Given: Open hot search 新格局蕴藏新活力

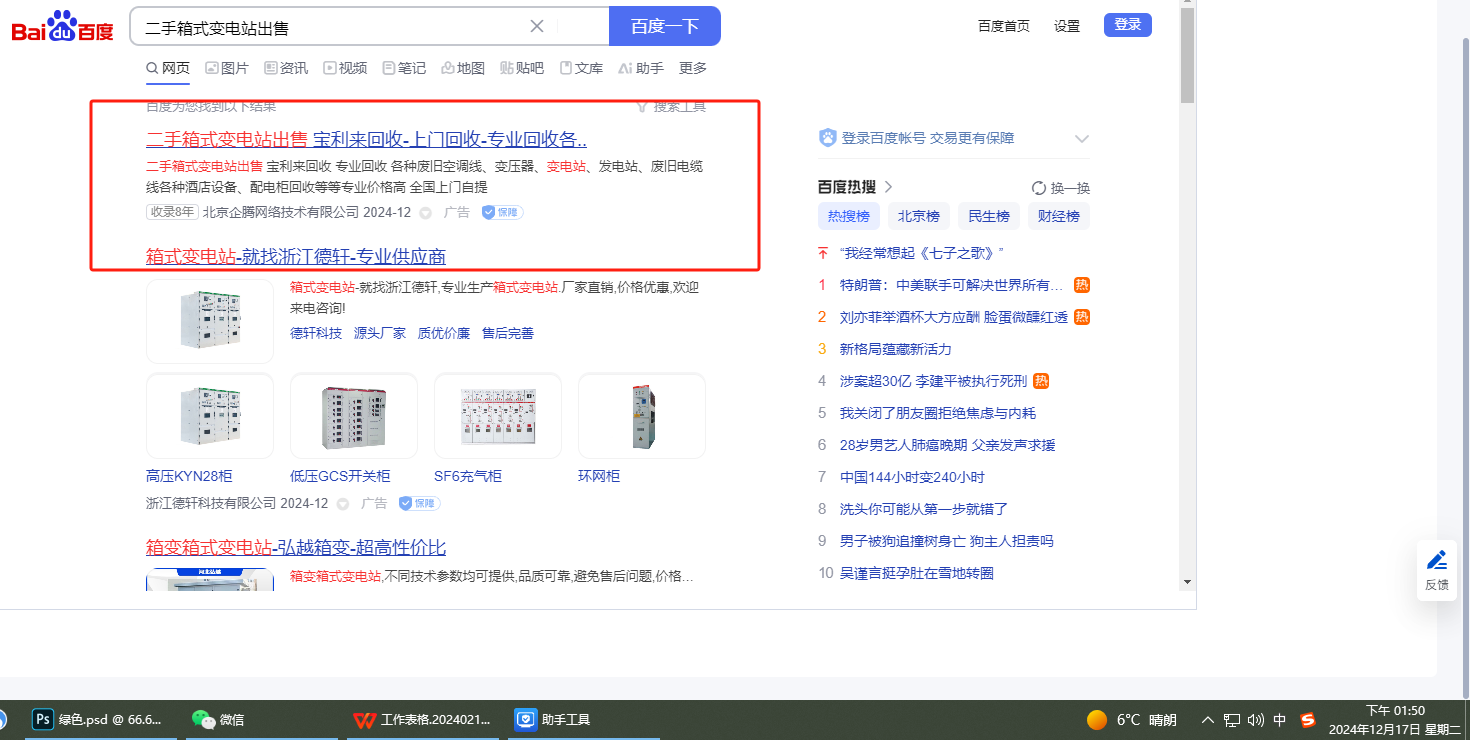Looking at the screenshot, I should click(896, 349).
